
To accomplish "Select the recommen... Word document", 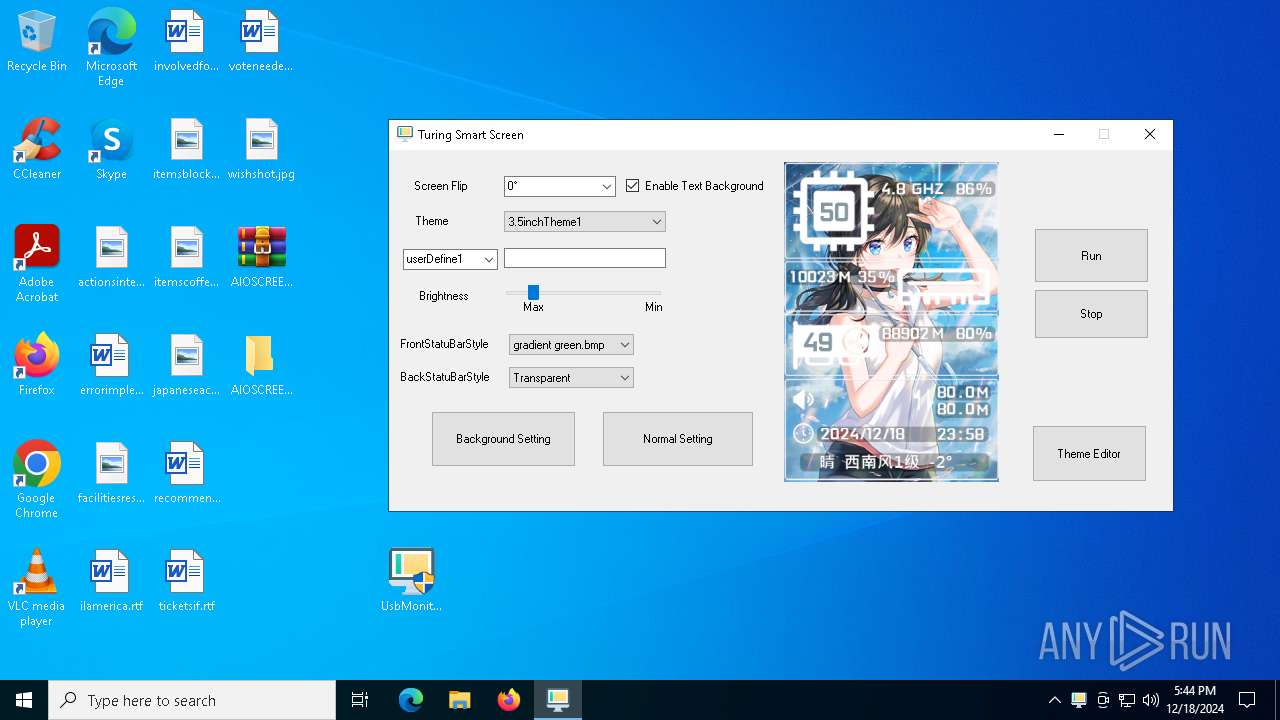I will [186, 473].
